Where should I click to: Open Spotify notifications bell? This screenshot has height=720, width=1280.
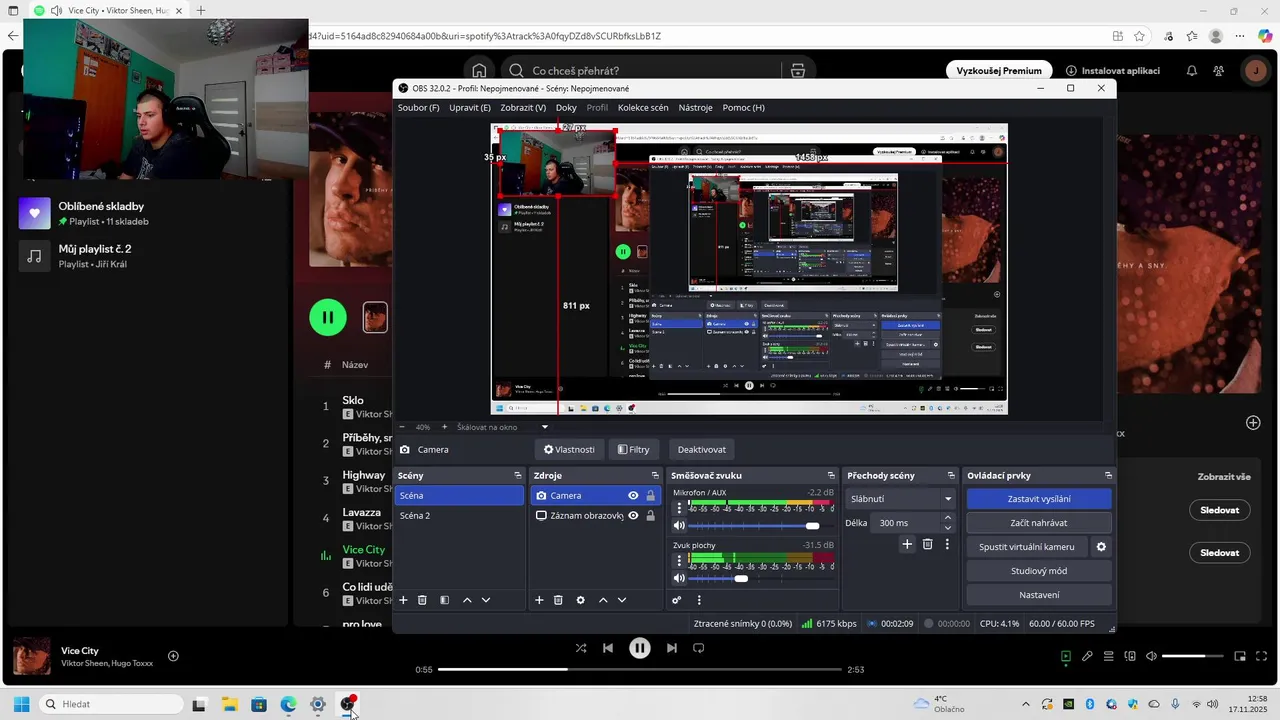pos(1192,71)
